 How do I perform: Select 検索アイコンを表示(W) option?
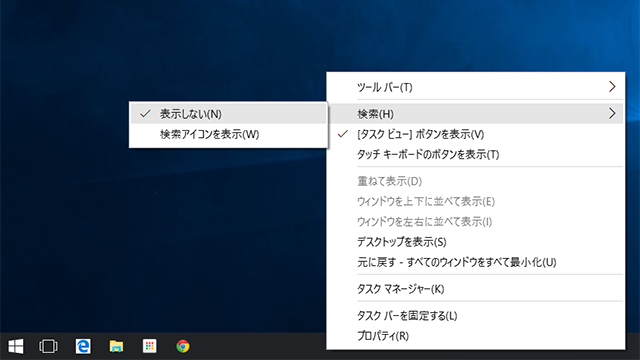coord(228,134)
